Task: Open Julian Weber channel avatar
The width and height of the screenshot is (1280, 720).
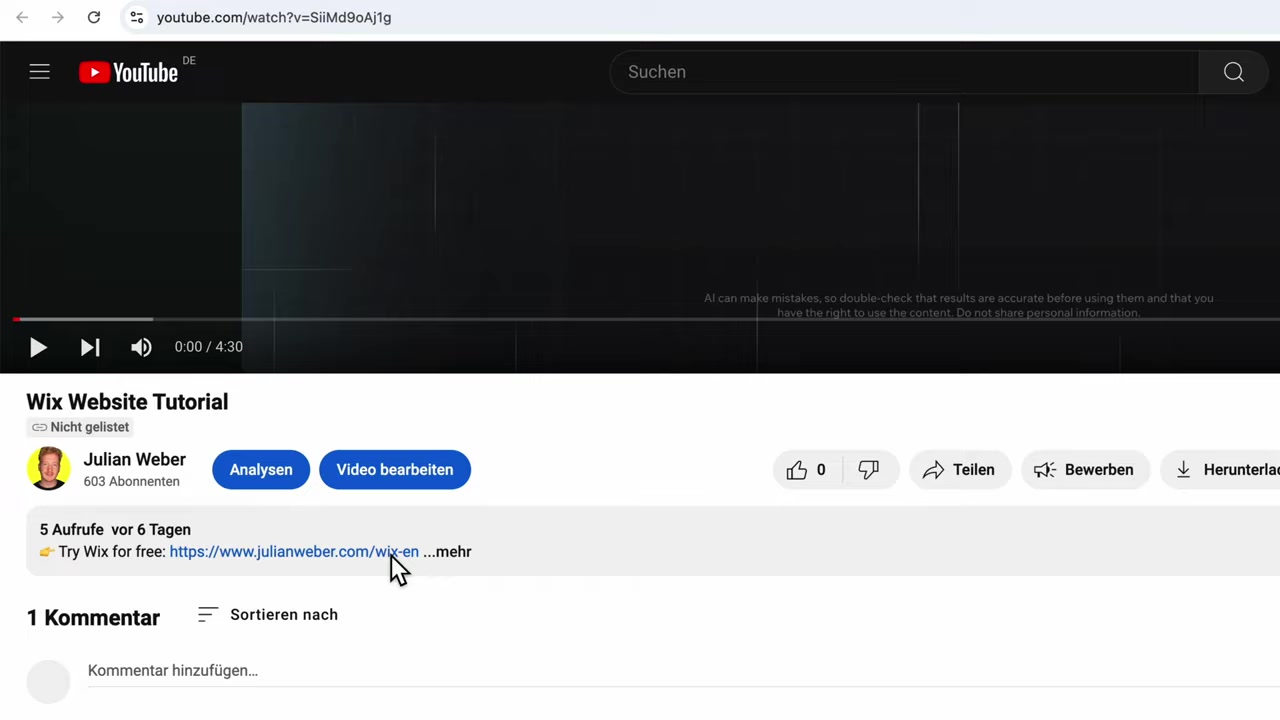Action: (x=48, y=469)
